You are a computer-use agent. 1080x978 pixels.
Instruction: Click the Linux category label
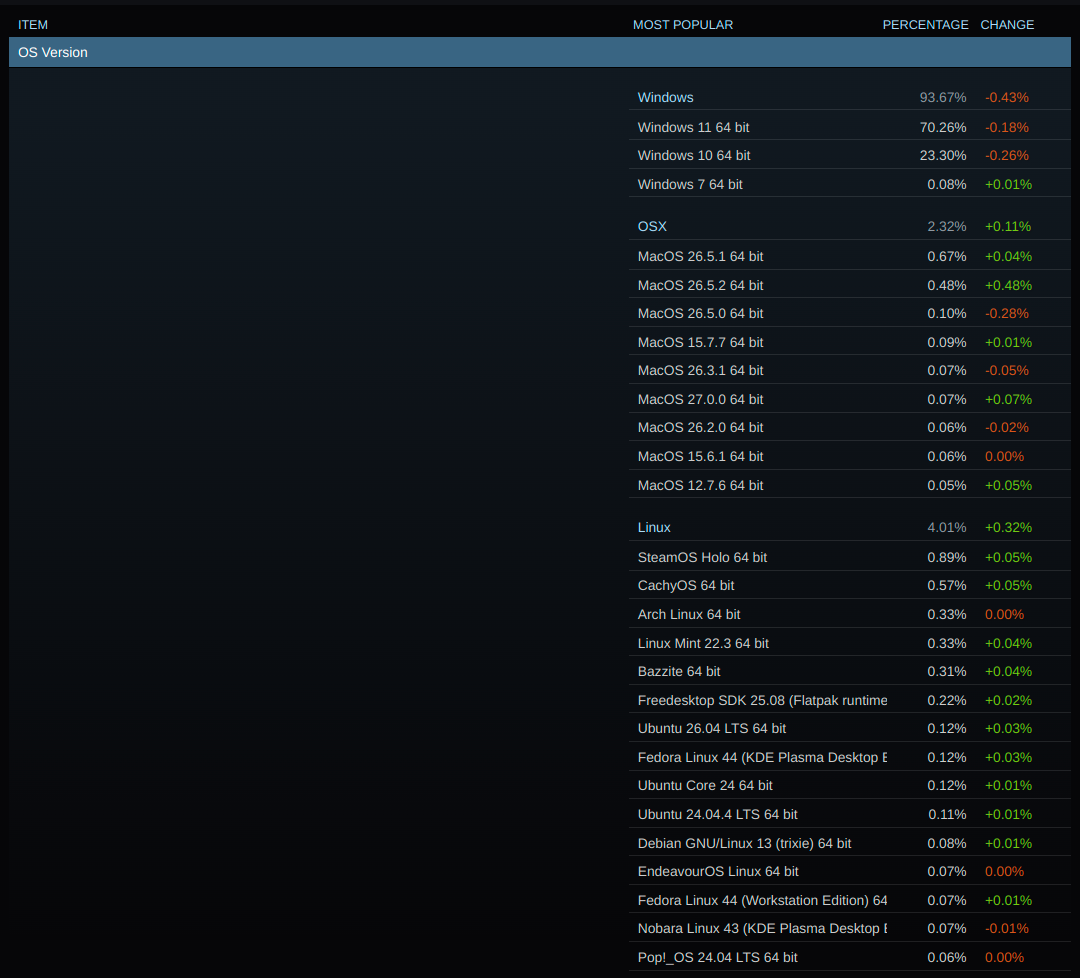click(x=654, y=528)
